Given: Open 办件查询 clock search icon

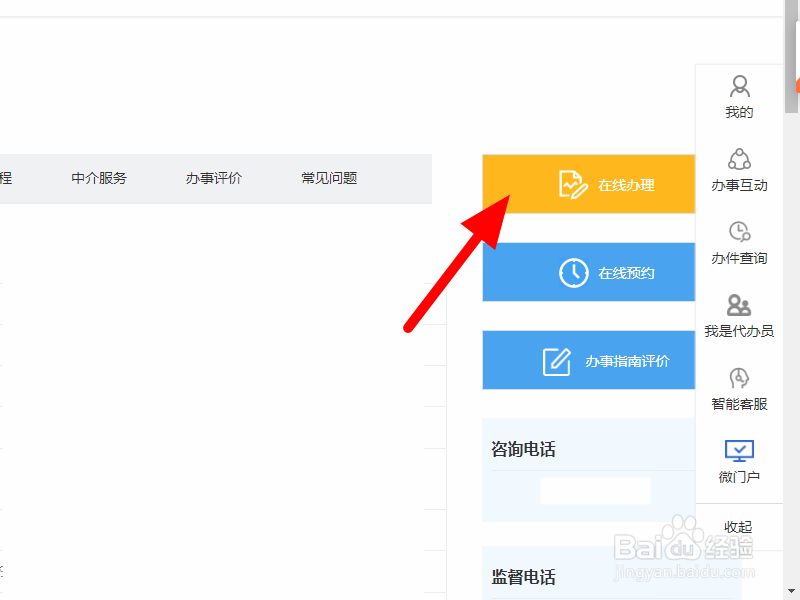Looking at the screenshot, I should coord(739,232).
